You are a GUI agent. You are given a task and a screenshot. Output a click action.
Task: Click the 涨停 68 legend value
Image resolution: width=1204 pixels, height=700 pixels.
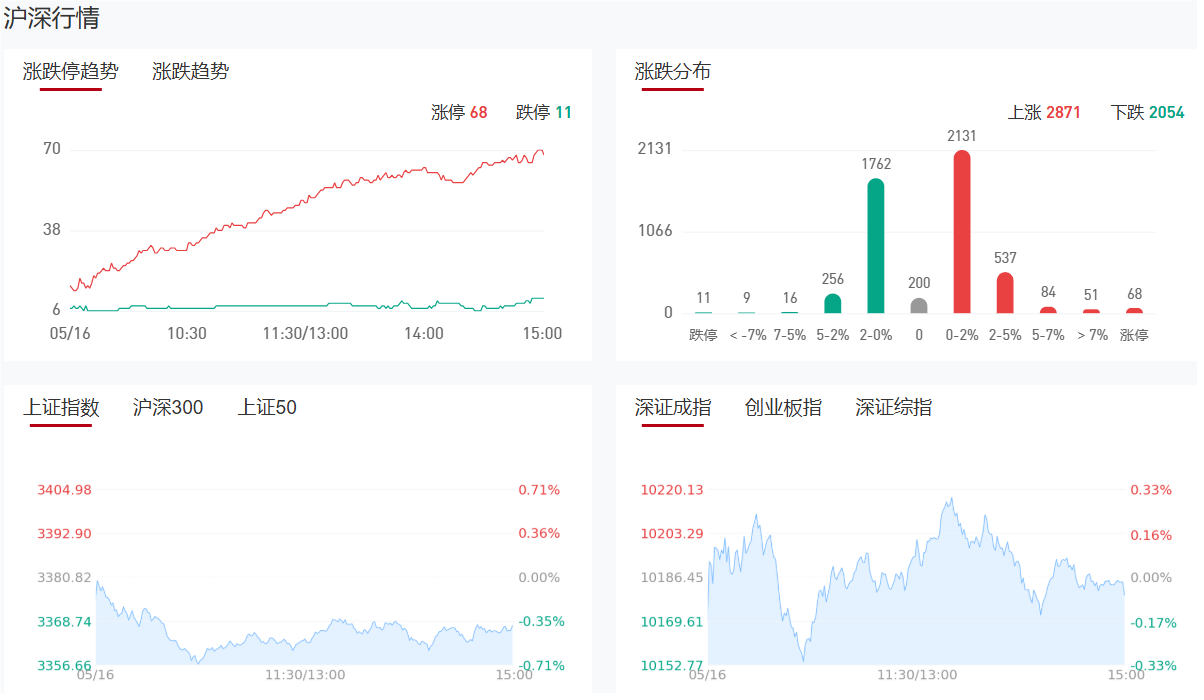click(459, 113)
